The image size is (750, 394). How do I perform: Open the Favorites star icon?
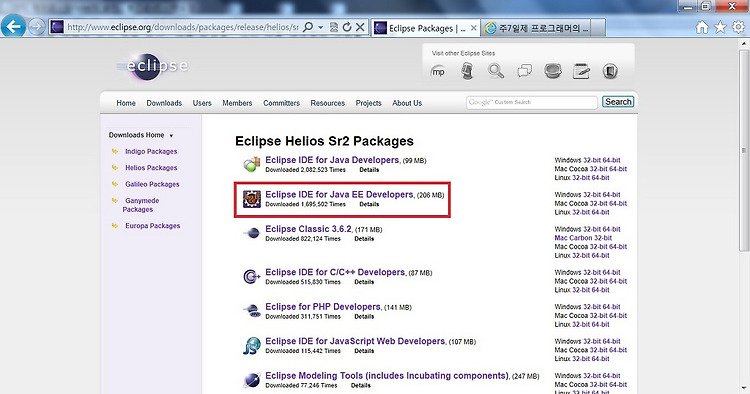pyautogui.click(x=720, y=27)
